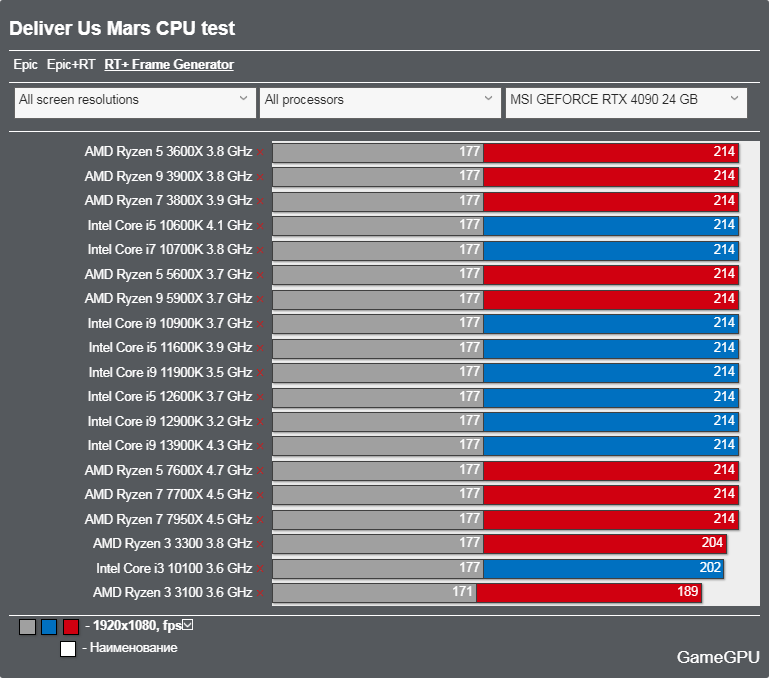Click the blue legend color swatch

(49, 626)
